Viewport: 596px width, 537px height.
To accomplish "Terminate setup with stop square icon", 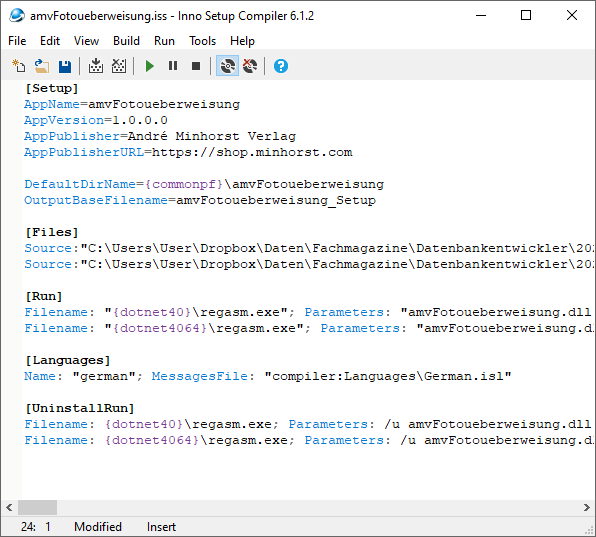I will click(196, 66).
